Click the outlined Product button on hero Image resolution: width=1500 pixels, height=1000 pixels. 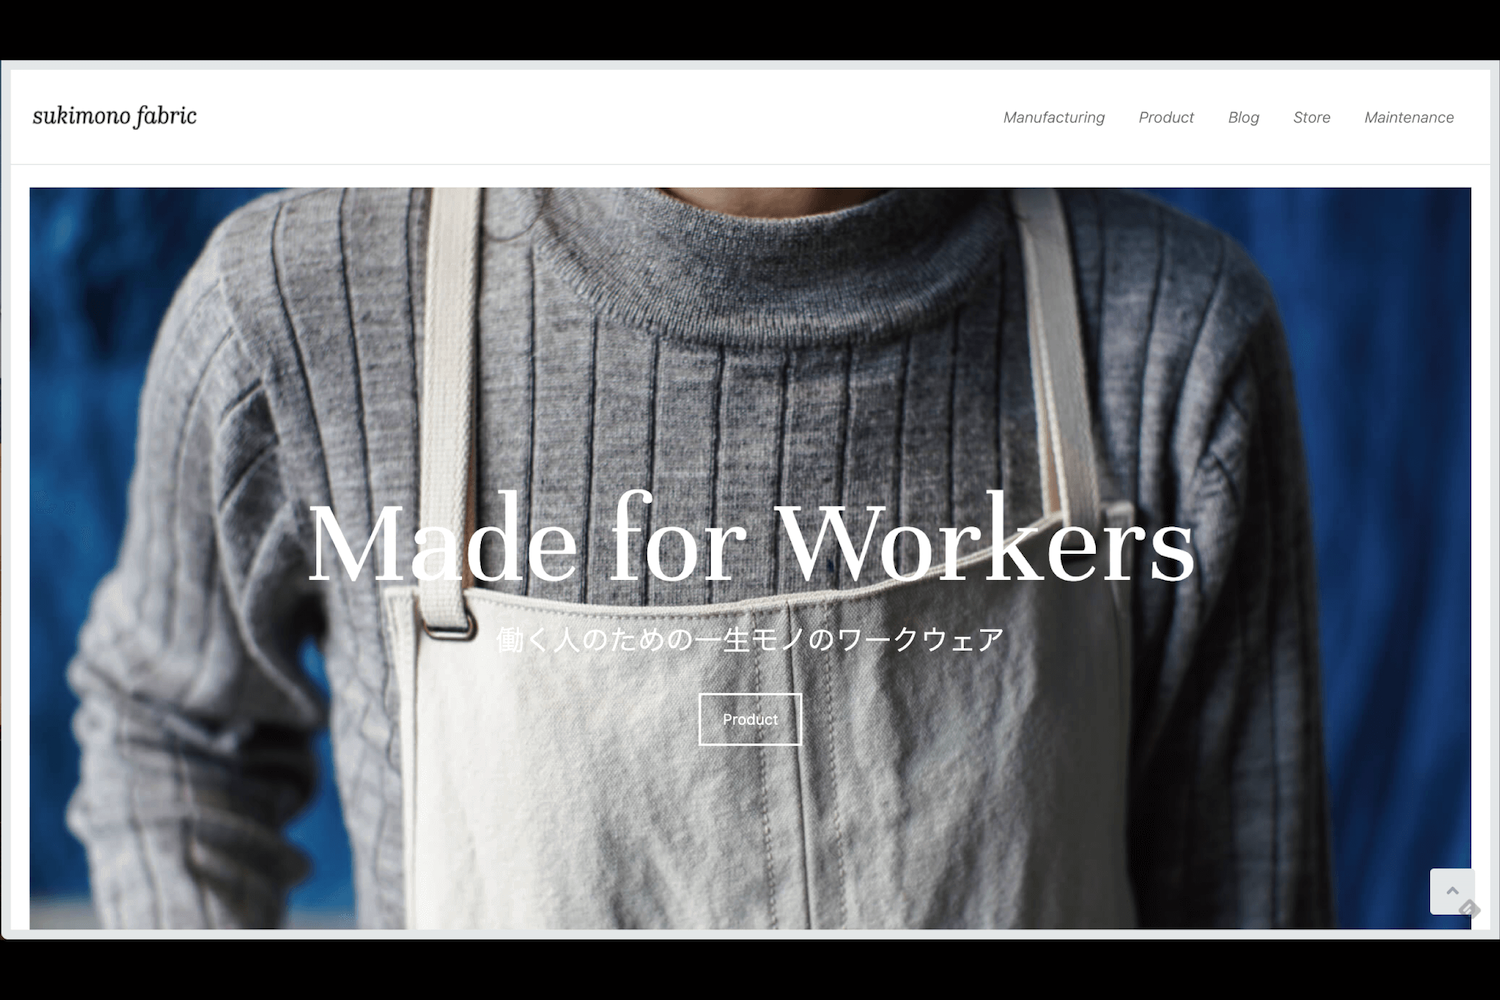[x=750, y=719]
